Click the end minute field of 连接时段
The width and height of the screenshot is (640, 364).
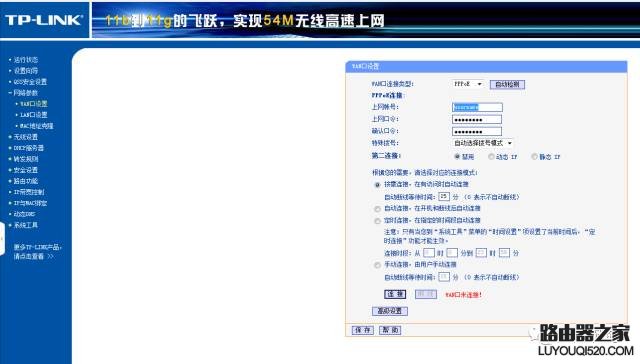click(x=504, y=253)
